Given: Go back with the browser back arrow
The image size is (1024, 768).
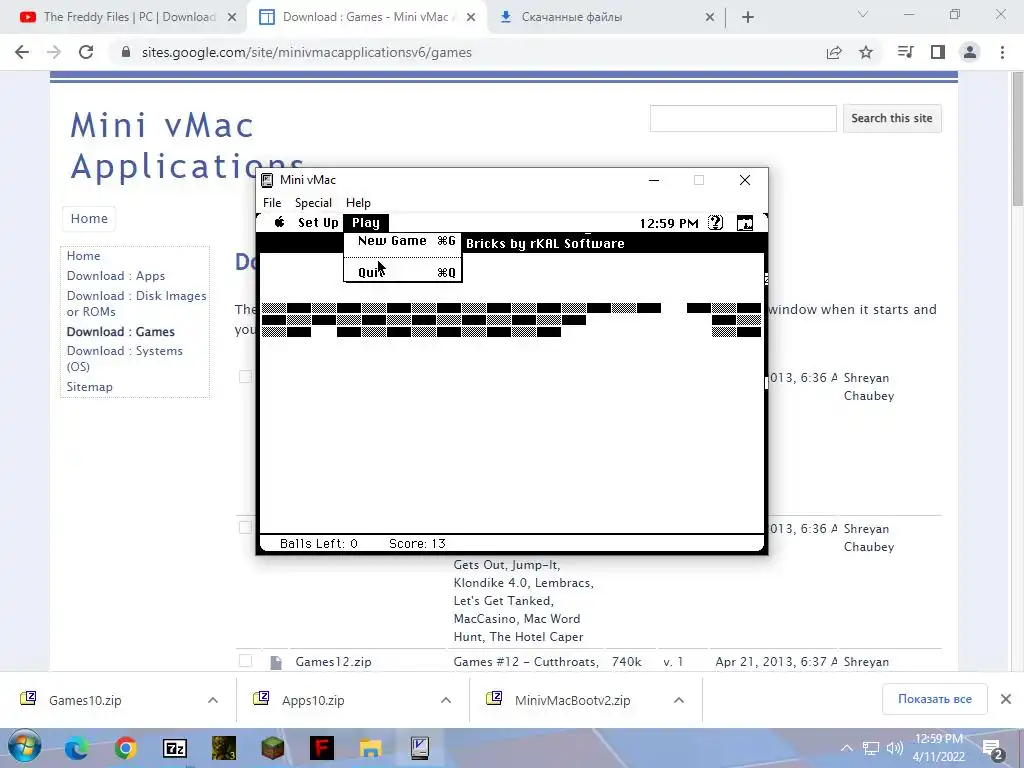Looking at the screenshot, I should 22,52.
